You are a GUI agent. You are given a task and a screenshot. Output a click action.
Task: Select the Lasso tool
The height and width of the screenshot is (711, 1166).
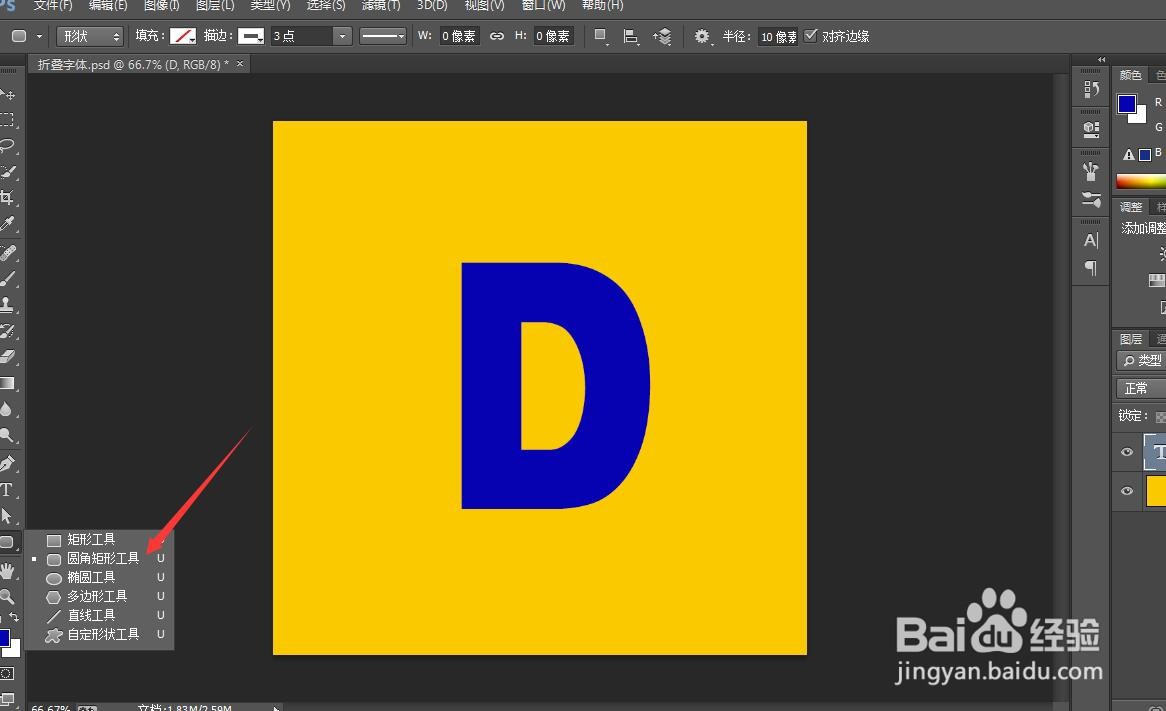point(7,145)
